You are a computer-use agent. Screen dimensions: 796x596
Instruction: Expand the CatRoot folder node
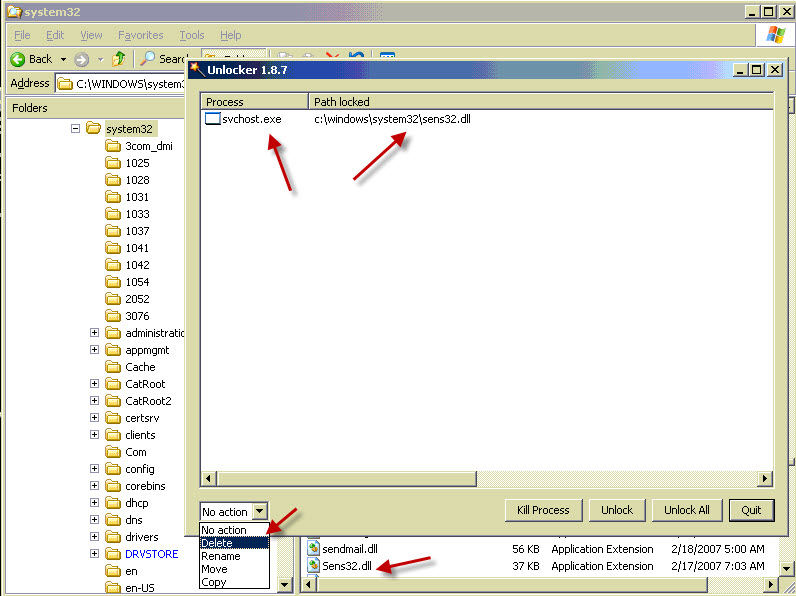coord(94,384)
